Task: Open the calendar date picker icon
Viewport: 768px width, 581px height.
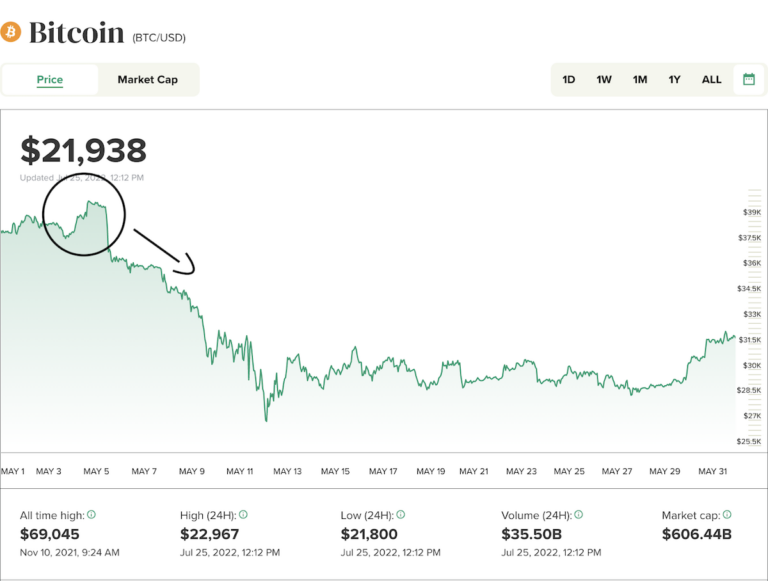Action: click(748, 79)
